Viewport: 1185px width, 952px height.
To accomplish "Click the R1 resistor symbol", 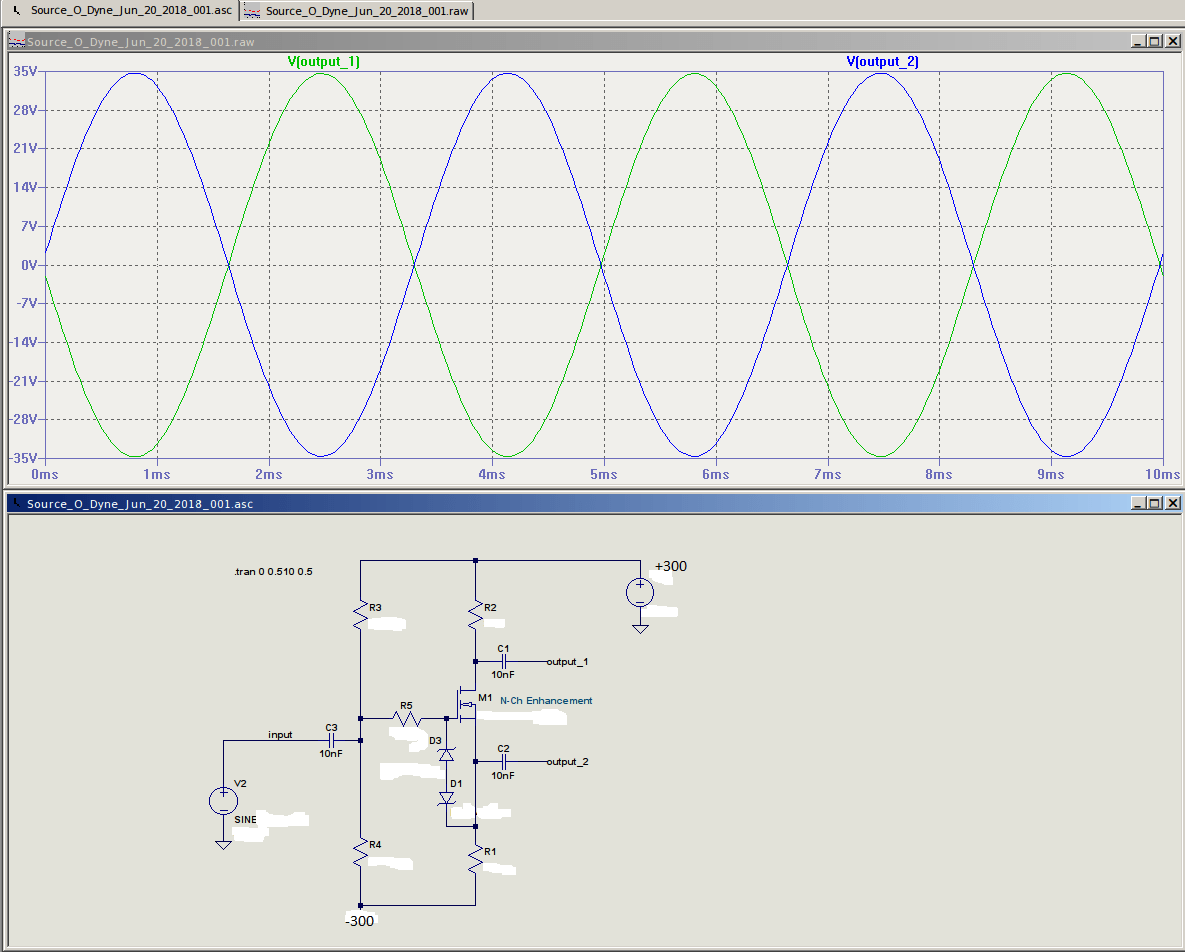I will point(475,860).
